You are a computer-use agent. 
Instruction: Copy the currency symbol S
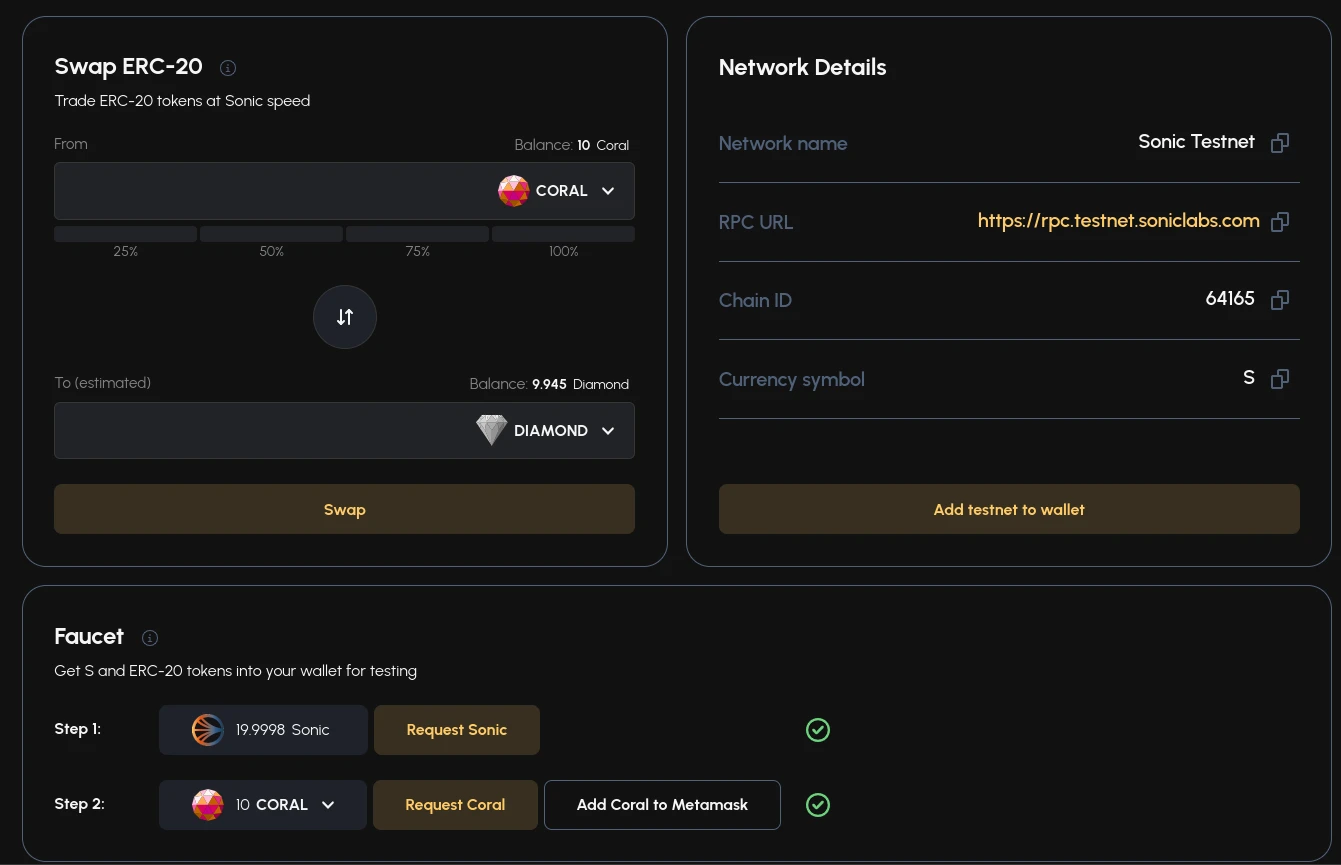(1279, 379)
